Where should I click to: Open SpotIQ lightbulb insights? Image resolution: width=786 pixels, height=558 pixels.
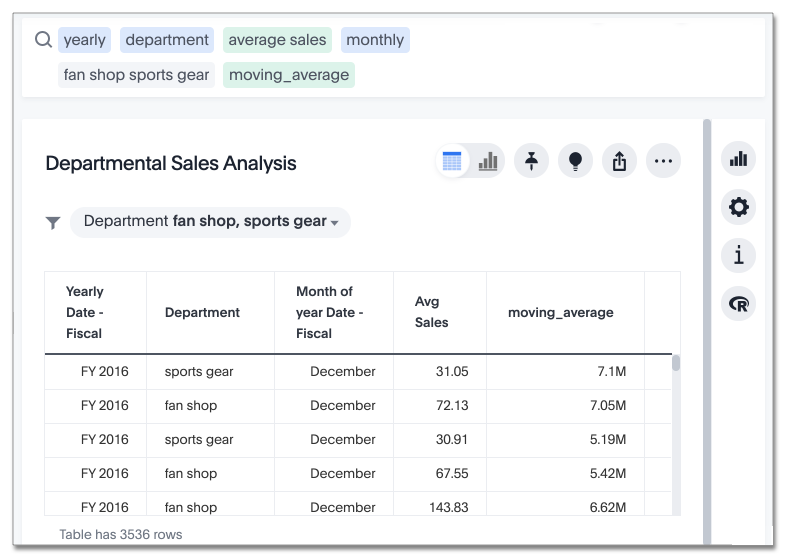(x=575, y=161)
